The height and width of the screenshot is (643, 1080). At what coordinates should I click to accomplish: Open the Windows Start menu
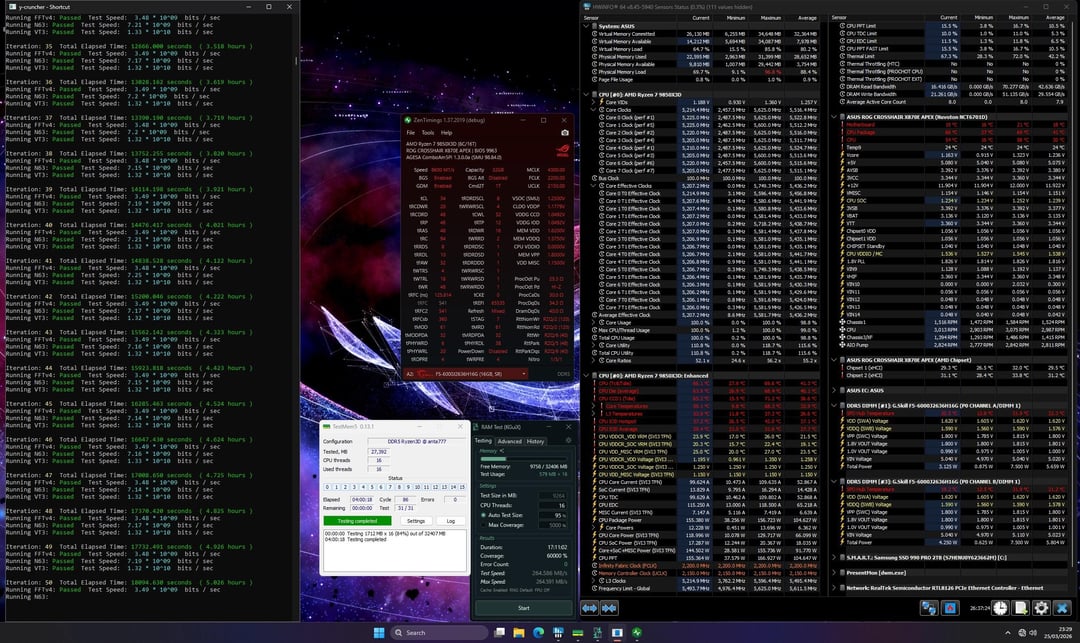point(379,632)
